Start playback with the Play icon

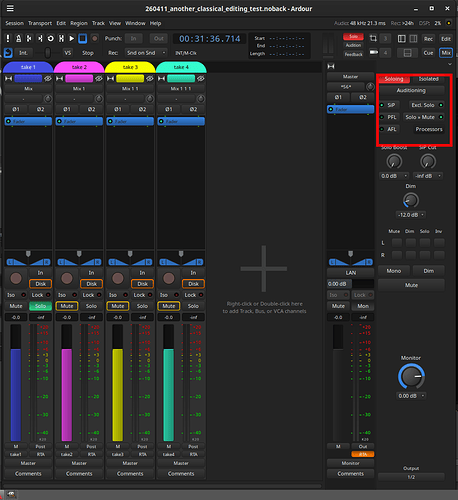[72, 38]
